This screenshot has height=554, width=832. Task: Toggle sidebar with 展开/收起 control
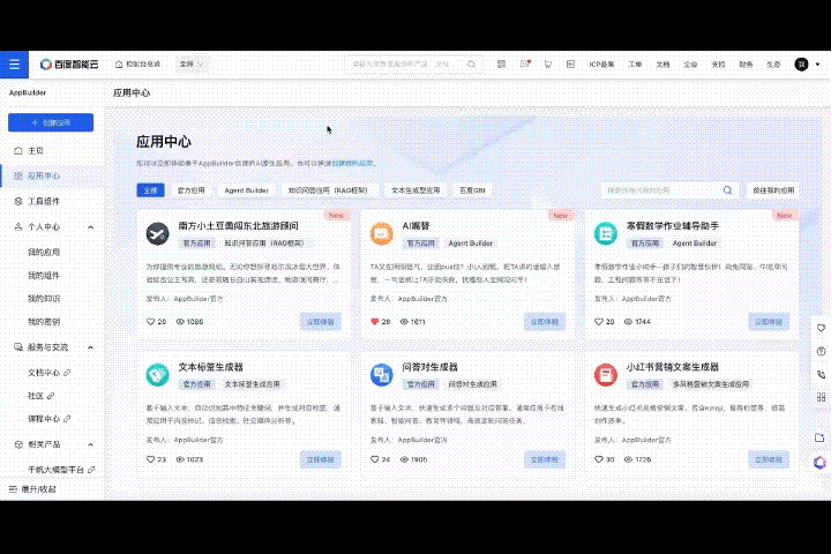click(x=32, y=489)
